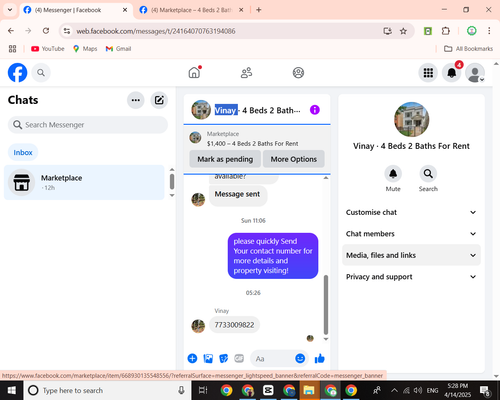Open the taskbar clock showing 5:28 PM
Screen dimensions: 500x400
point(458,390)
